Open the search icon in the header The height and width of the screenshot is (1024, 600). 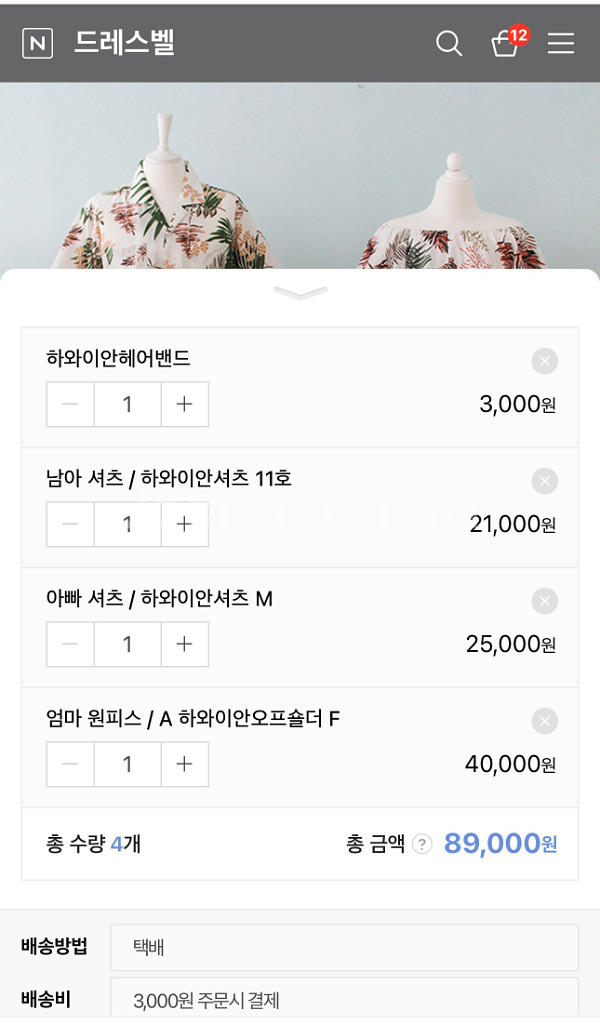tap(447, 43)
